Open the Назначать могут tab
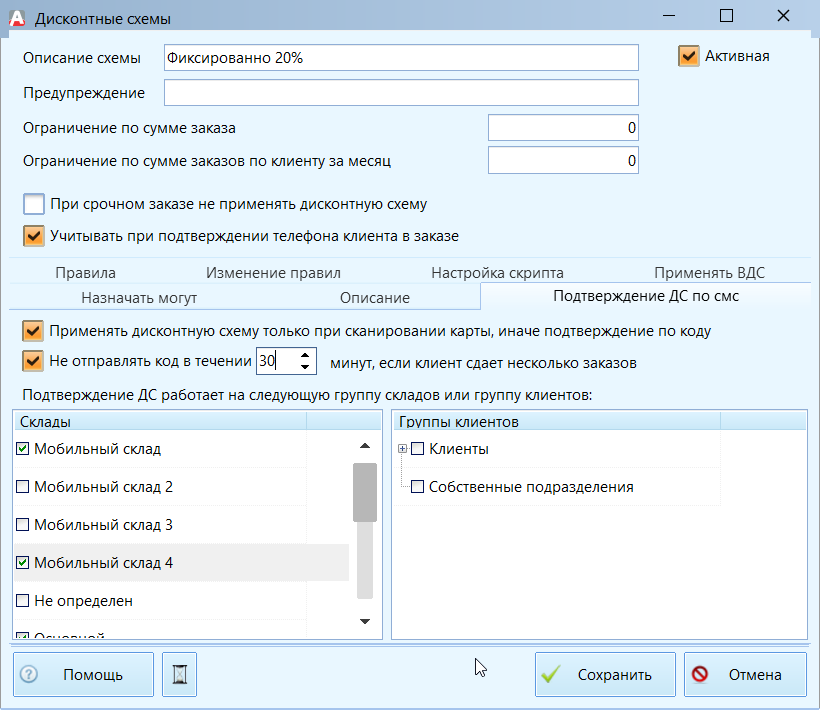Image resolution: width=820 pixels, height=710 pixels. [139, 297]
